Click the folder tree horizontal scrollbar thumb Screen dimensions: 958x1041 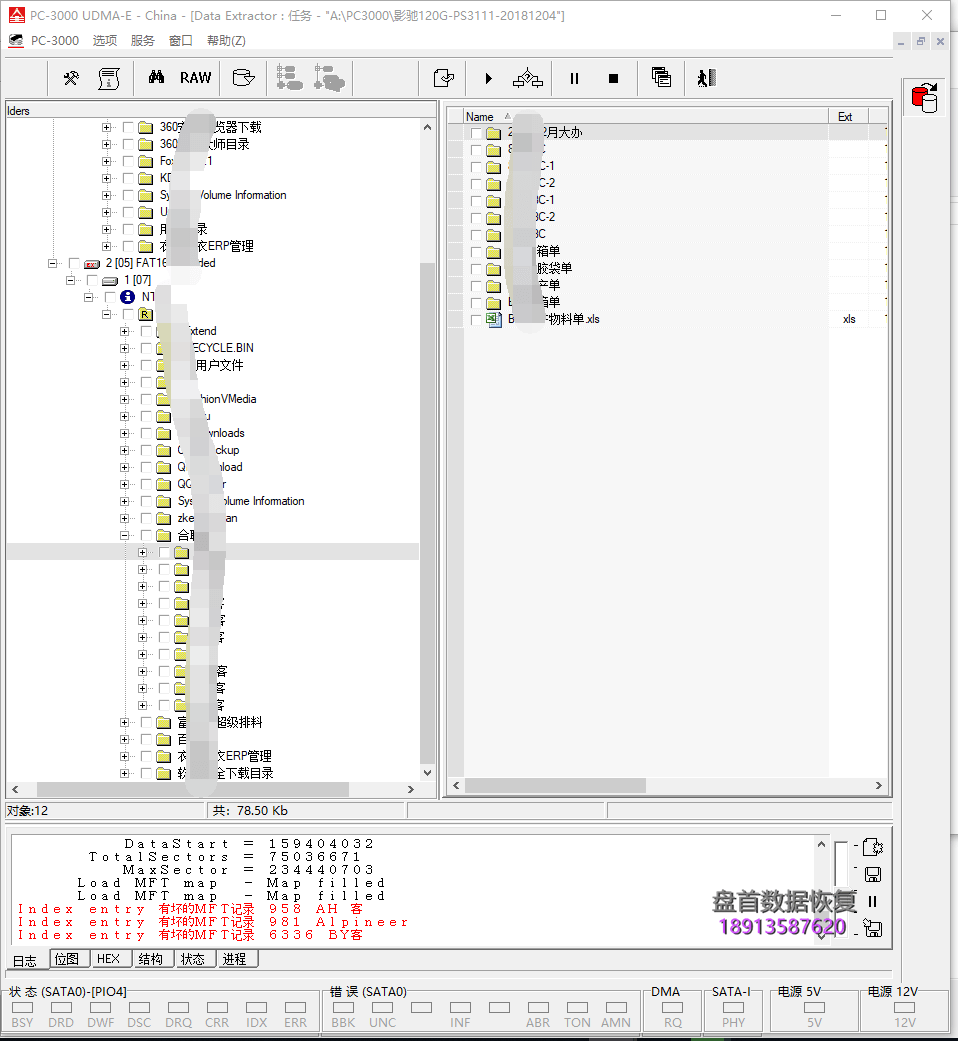click(193, 789)
